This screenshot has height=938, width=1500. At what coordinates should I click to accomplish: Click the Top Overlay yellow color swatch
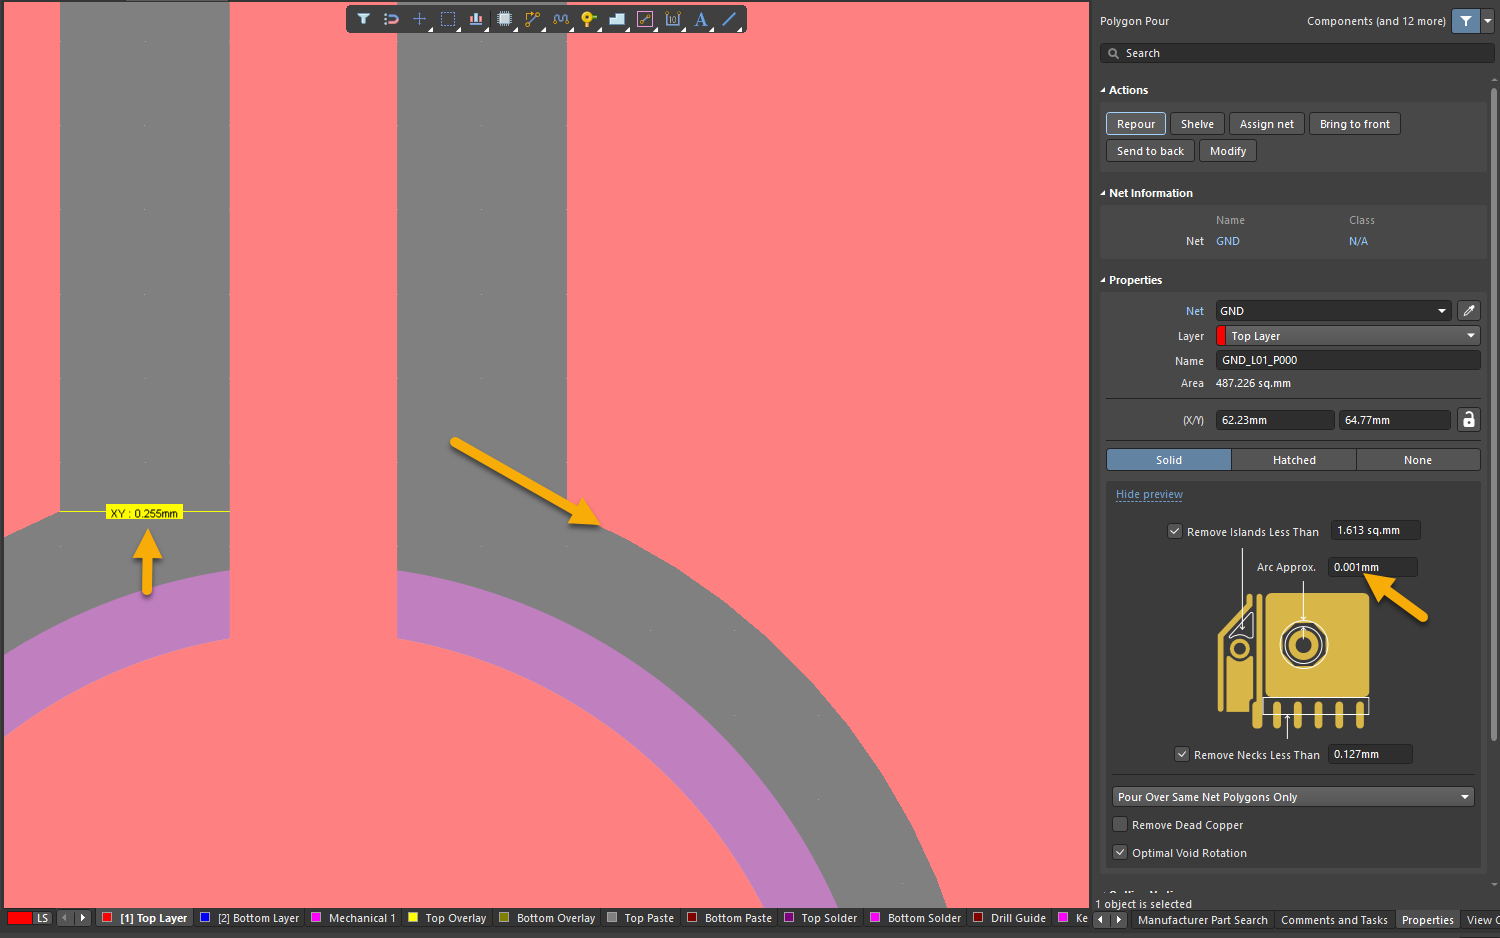[x=413, y=917]
